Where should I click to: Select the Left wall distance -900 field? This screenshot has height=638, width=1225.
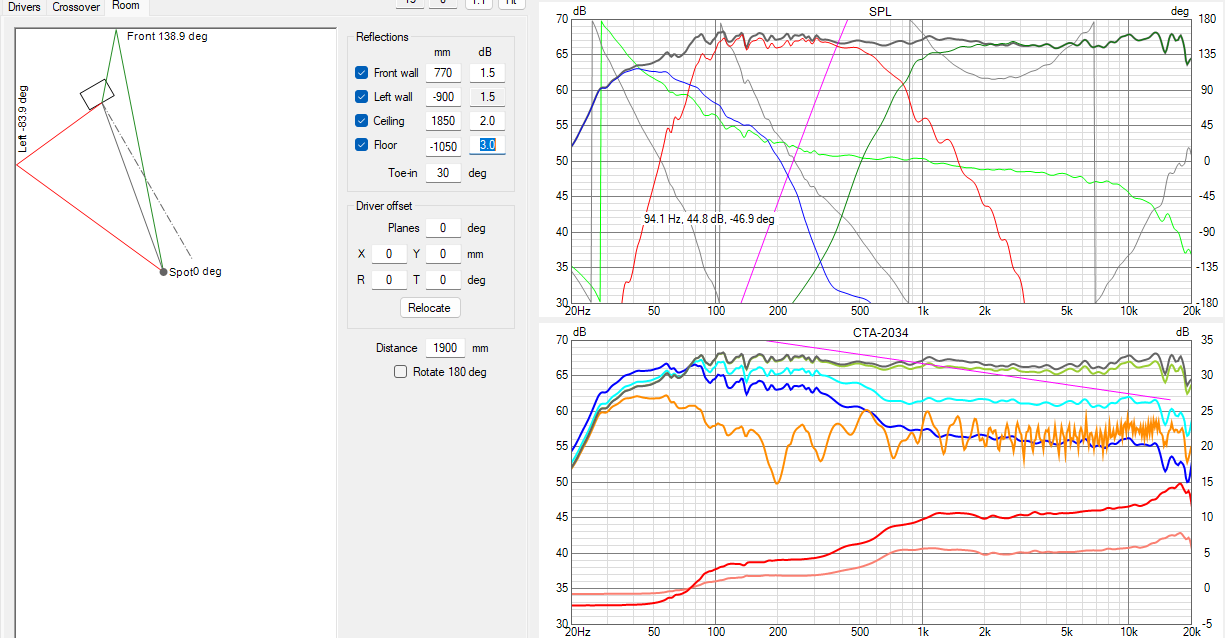pyautogui.click(x=443, y=97)
